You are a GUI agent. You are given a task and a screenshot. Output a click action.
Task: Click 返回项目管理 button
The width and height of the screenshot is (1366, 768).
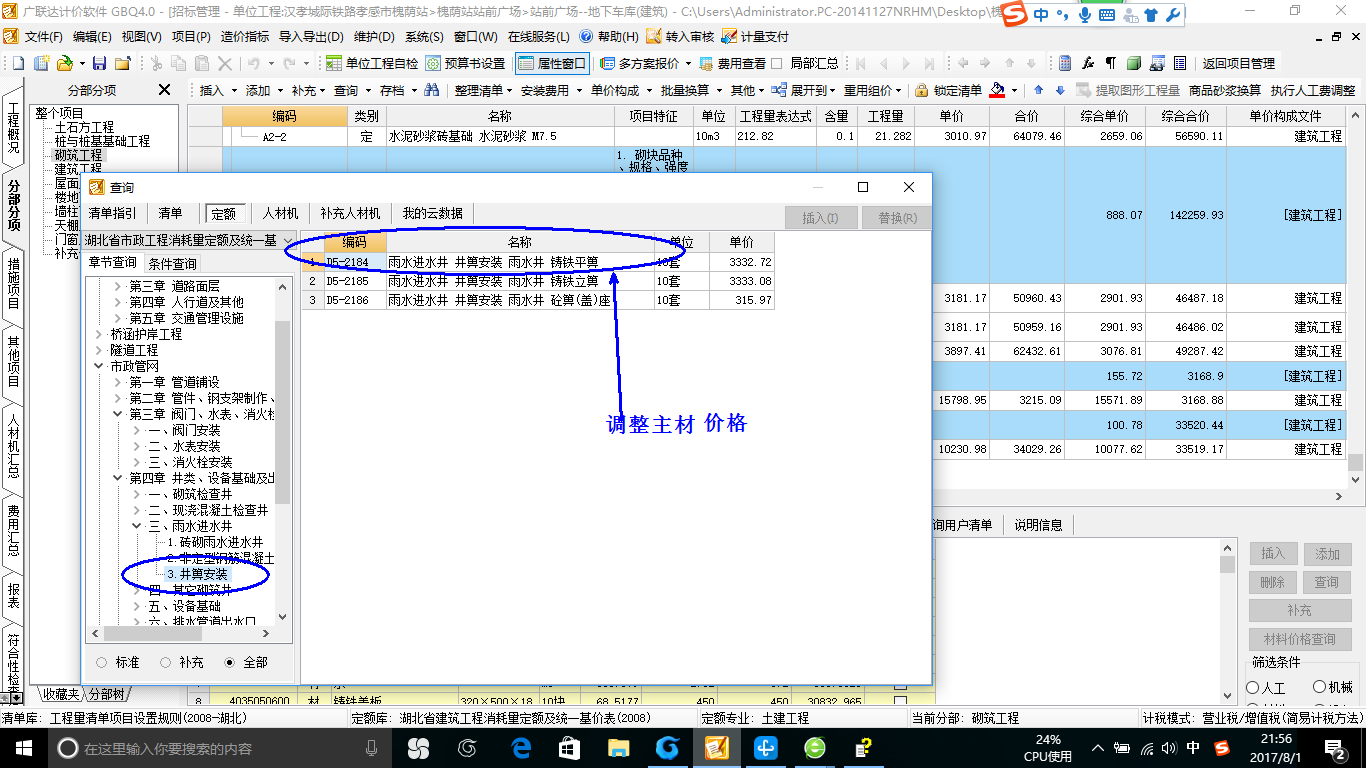[x=1239, y=63]
